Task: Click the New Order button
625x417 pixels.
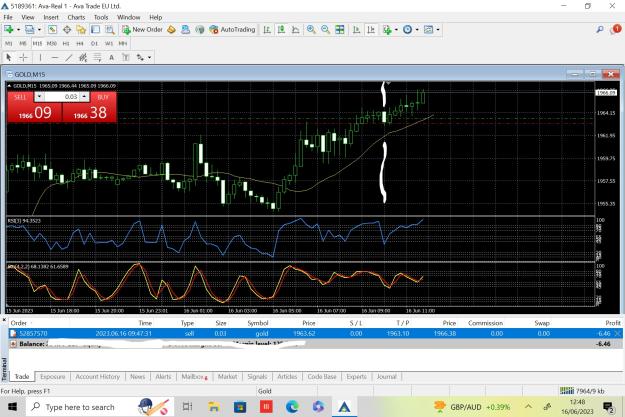Action: click(x=142, y=30)
